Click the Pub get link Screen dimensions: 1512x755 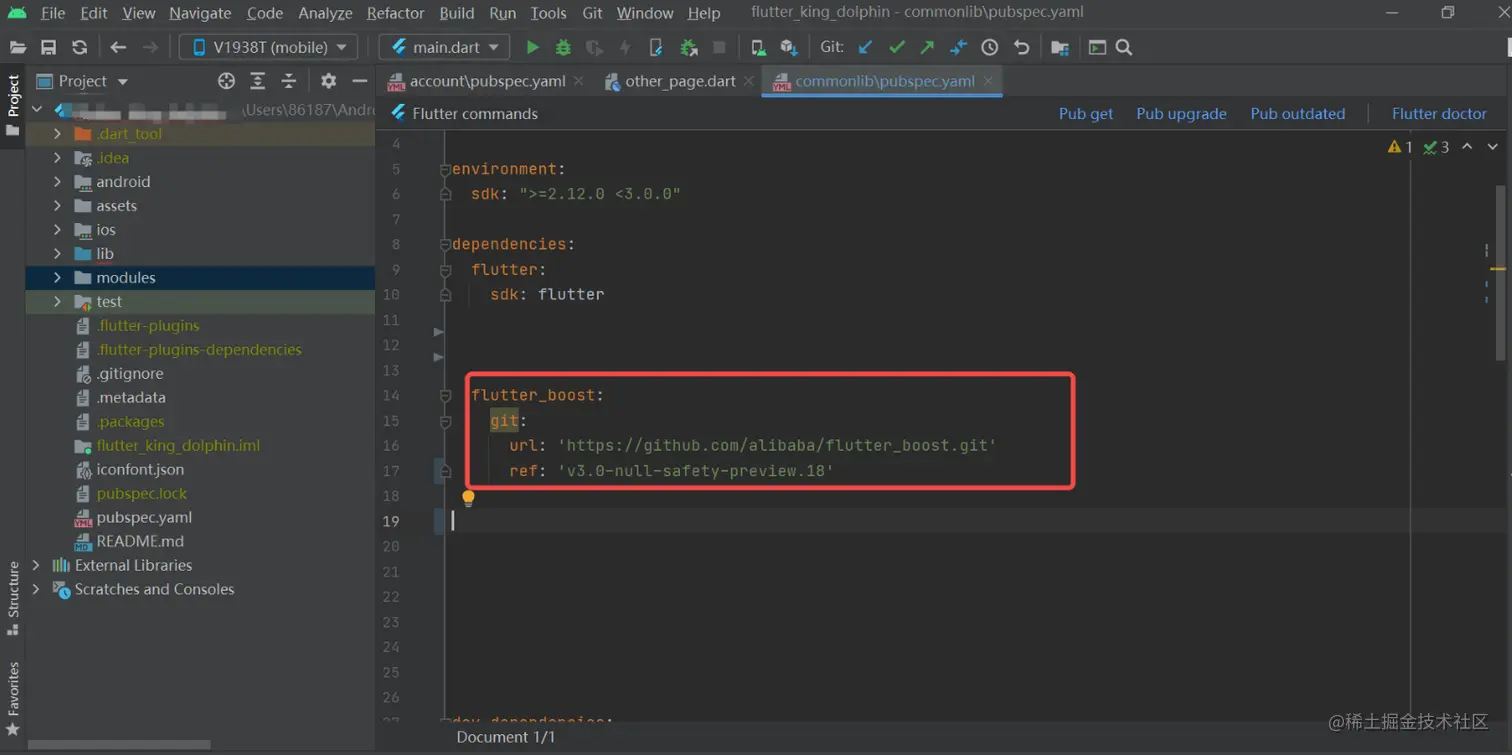click(1086, 114)
